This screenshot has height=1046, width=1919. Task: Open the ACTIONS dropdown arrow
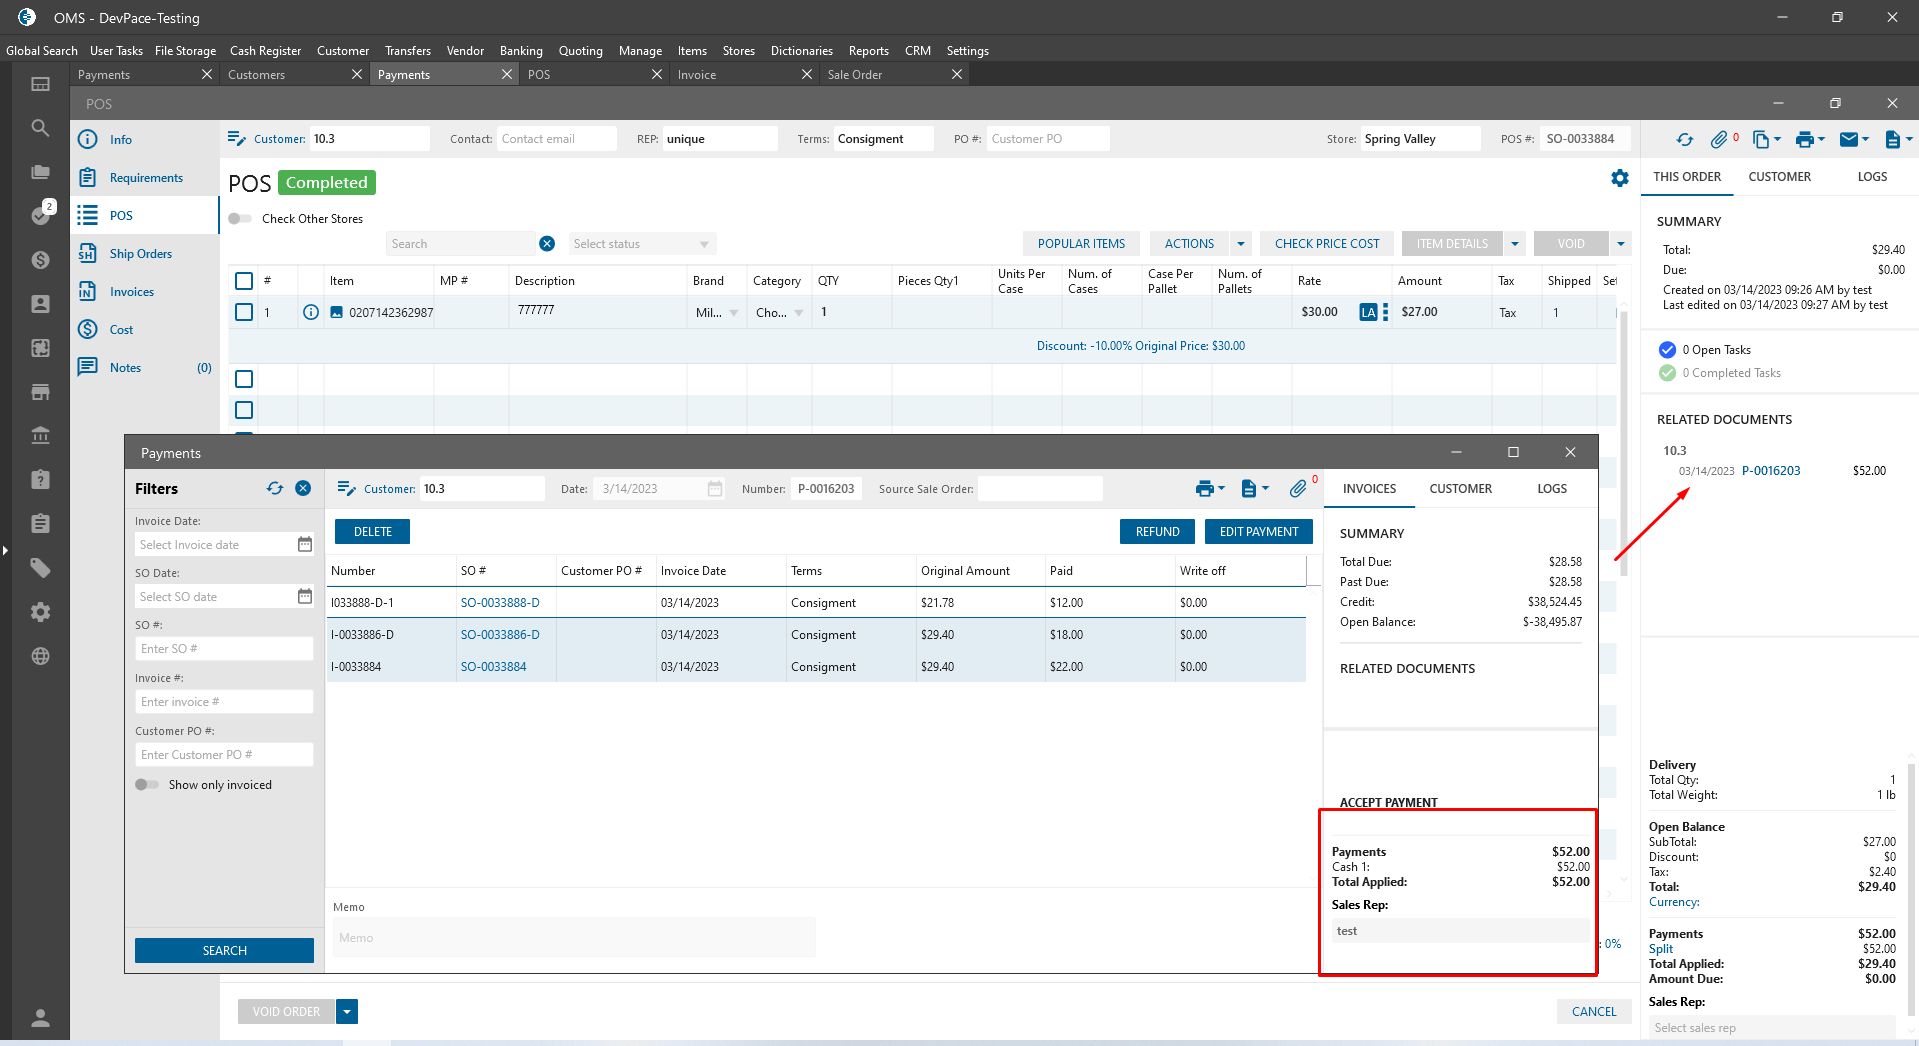point(1241,244)
